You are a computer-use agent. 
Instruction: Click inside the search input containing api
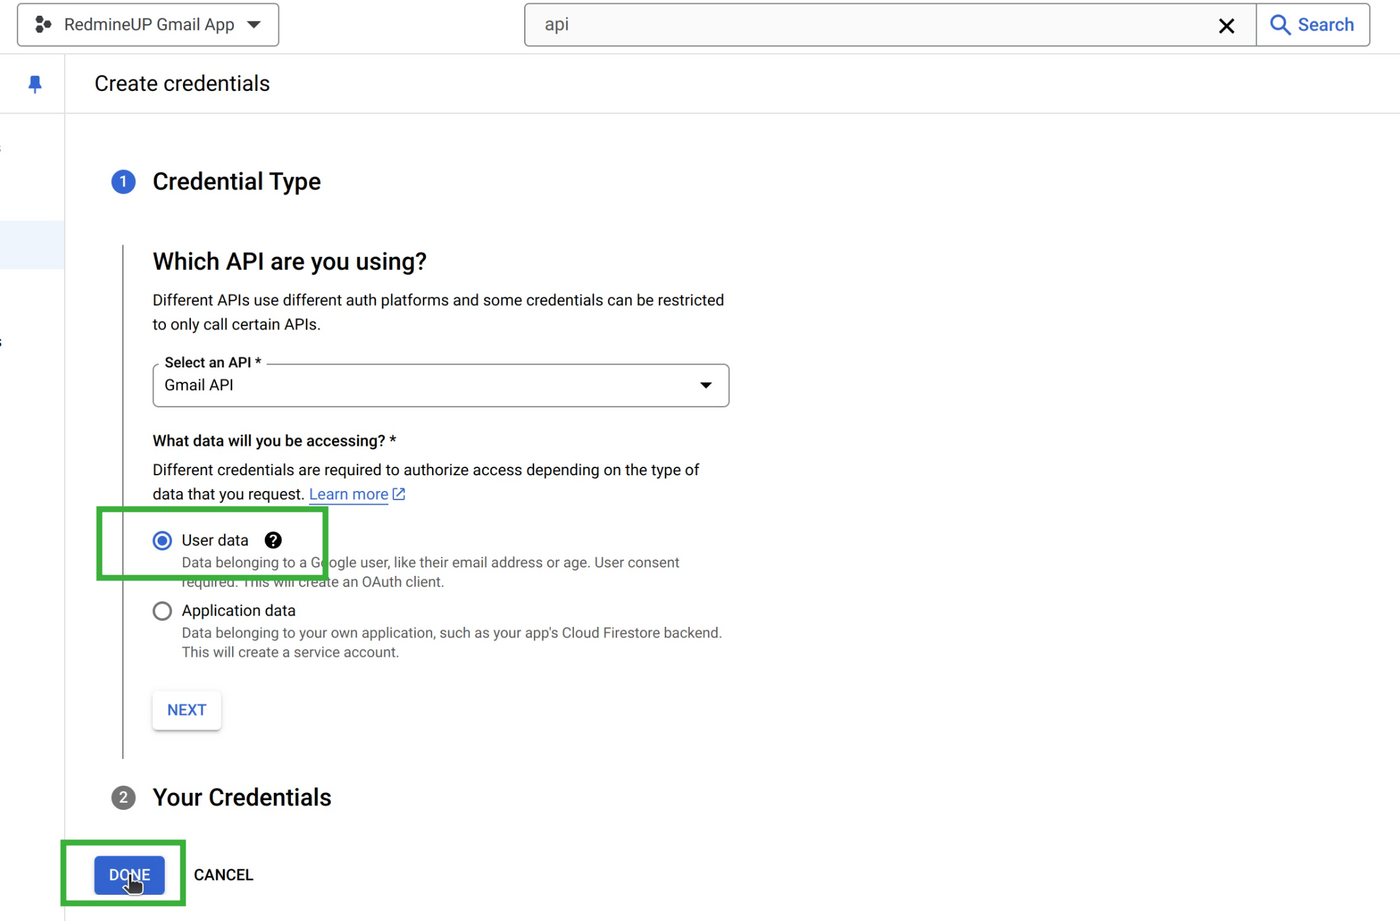[x=800, y=24]
